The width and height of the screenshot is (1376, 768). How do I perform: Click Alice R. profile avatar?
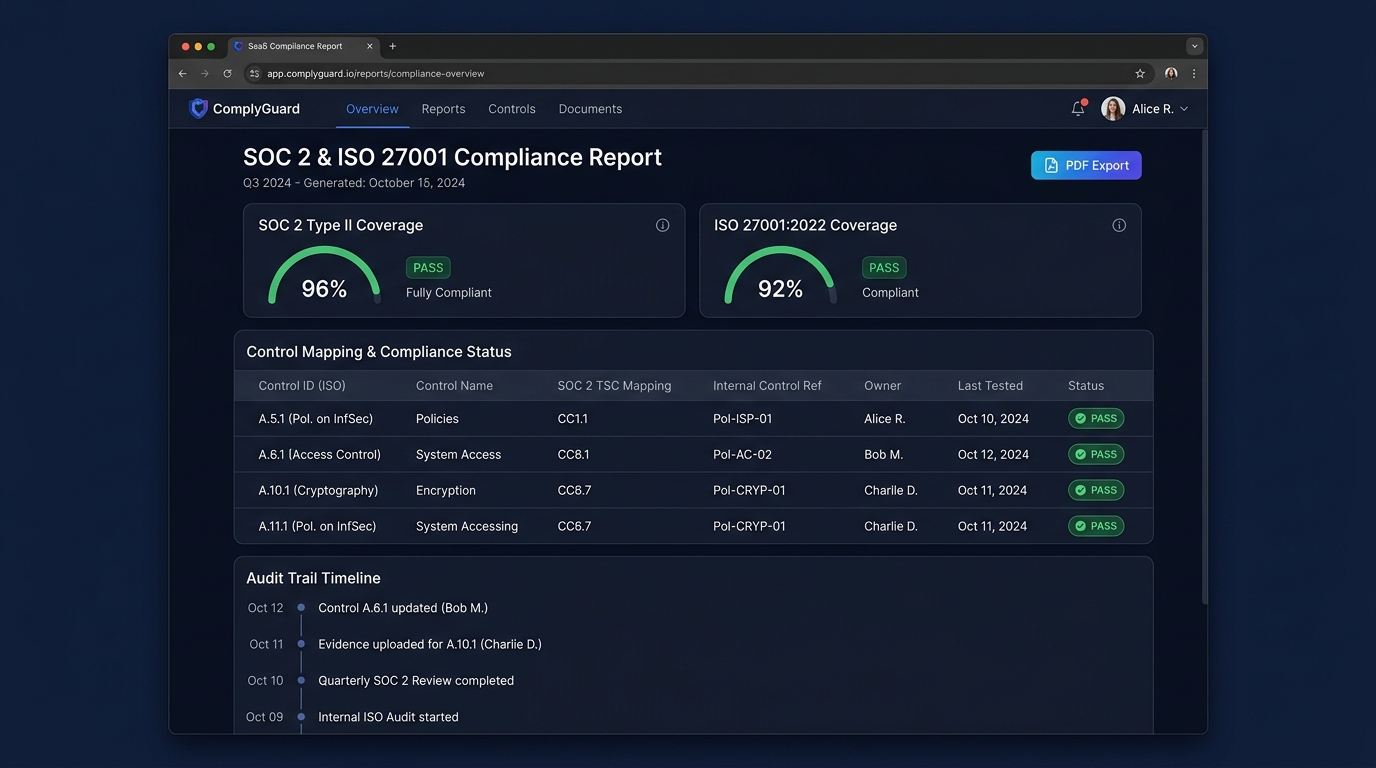coord(1113,108)
